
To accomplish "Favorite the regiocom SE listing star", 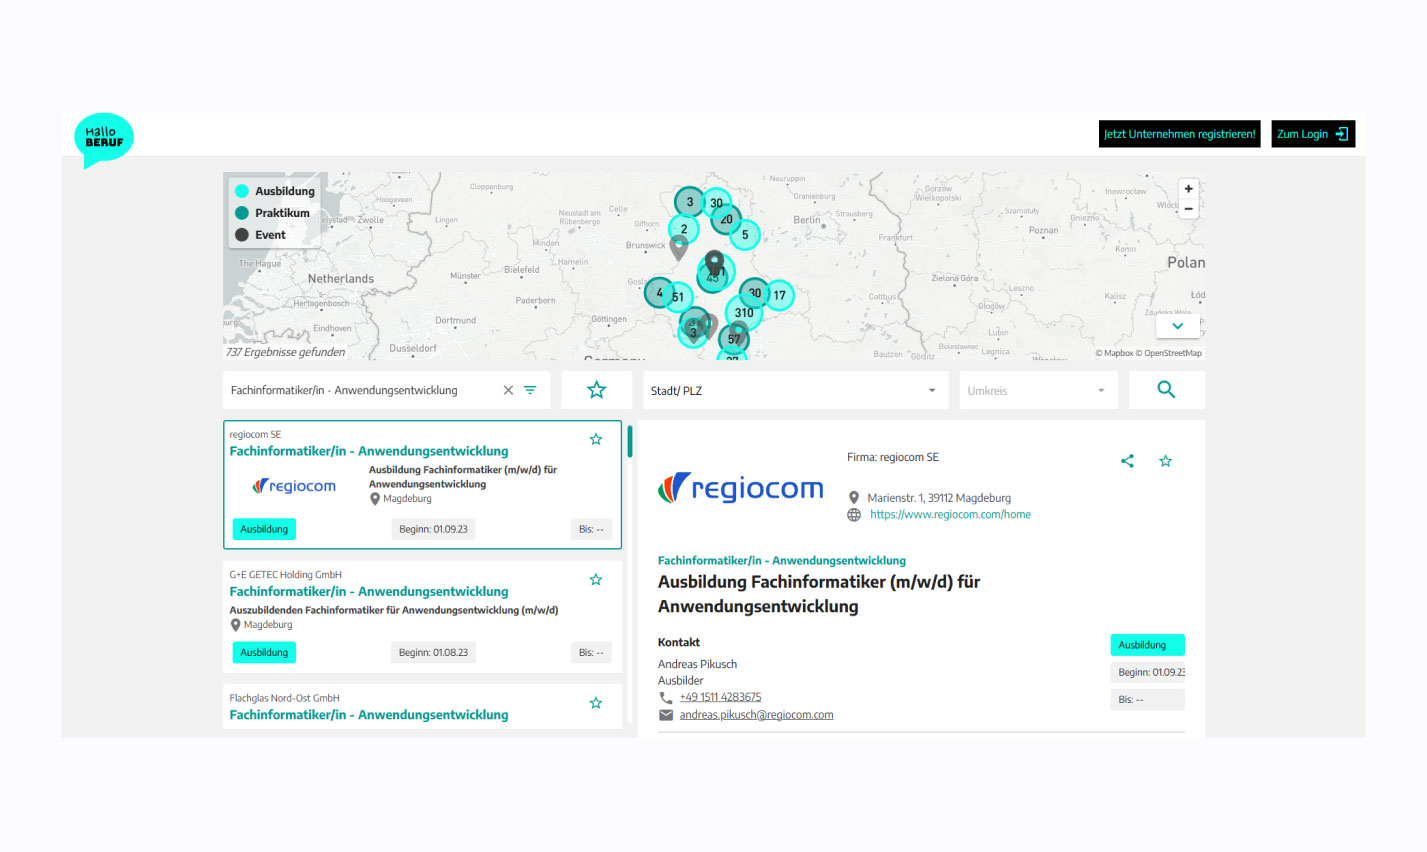I will pyautogui.click(x=596, y=439).
